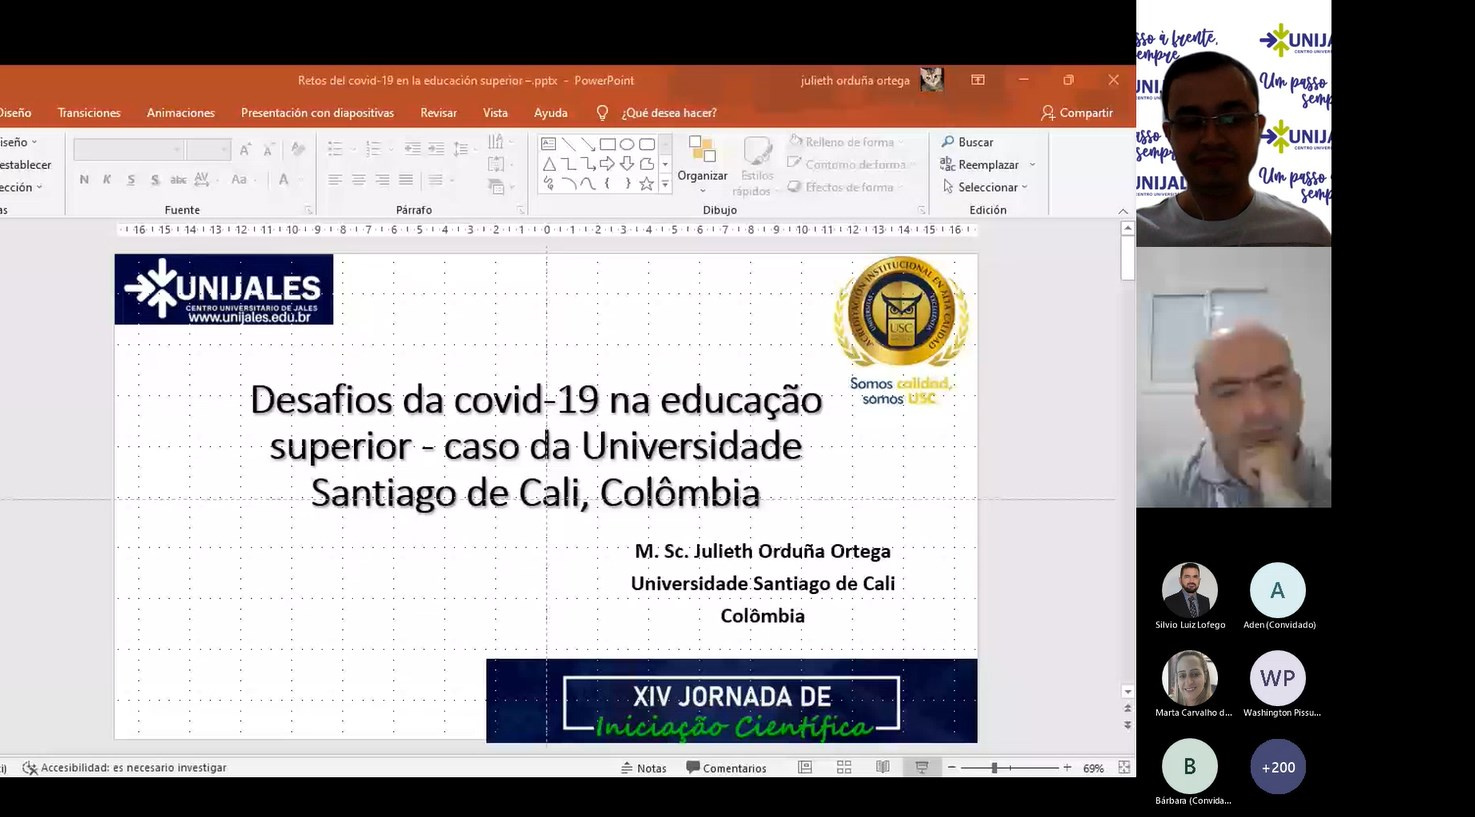1475x817 pixels.
Task: Toggle Comentarios pane
Action: (x=726, y=768)
